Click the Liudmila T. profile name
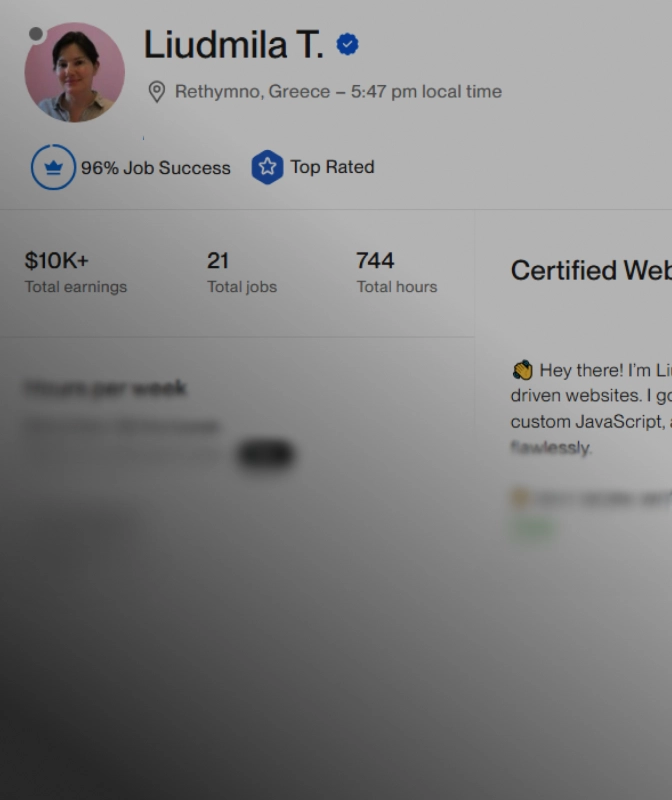 233,45
